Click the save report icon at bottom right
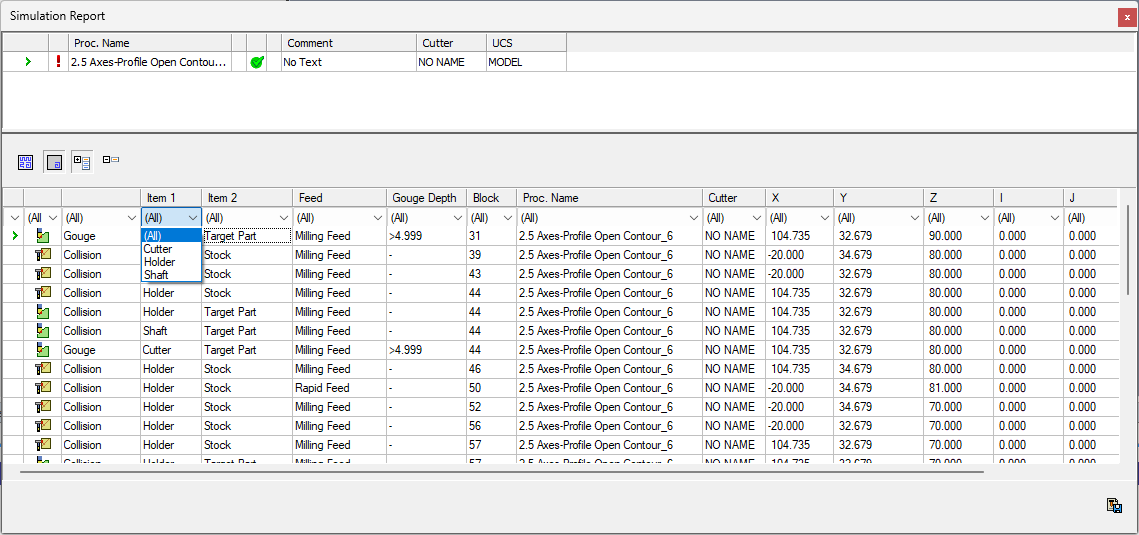Screen dimensions: 1139x535 pyautogui.click(x=1113, y=506)
